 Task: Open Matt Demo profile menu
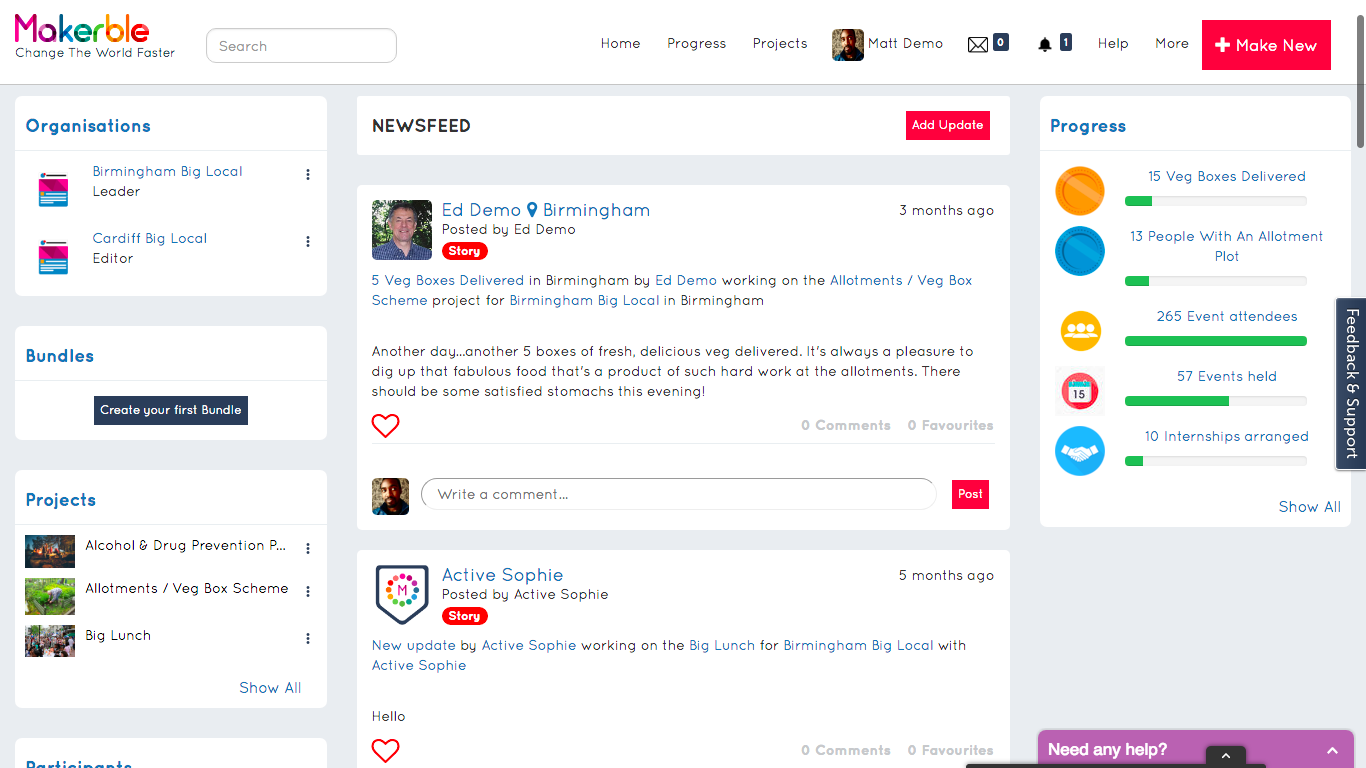click(906, 44)
